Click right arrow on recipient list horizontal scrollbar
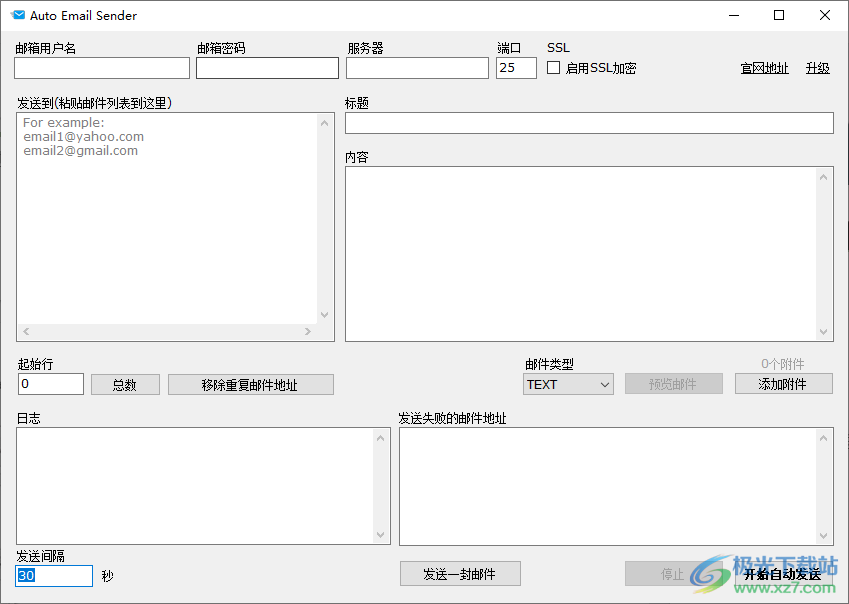 309,331
